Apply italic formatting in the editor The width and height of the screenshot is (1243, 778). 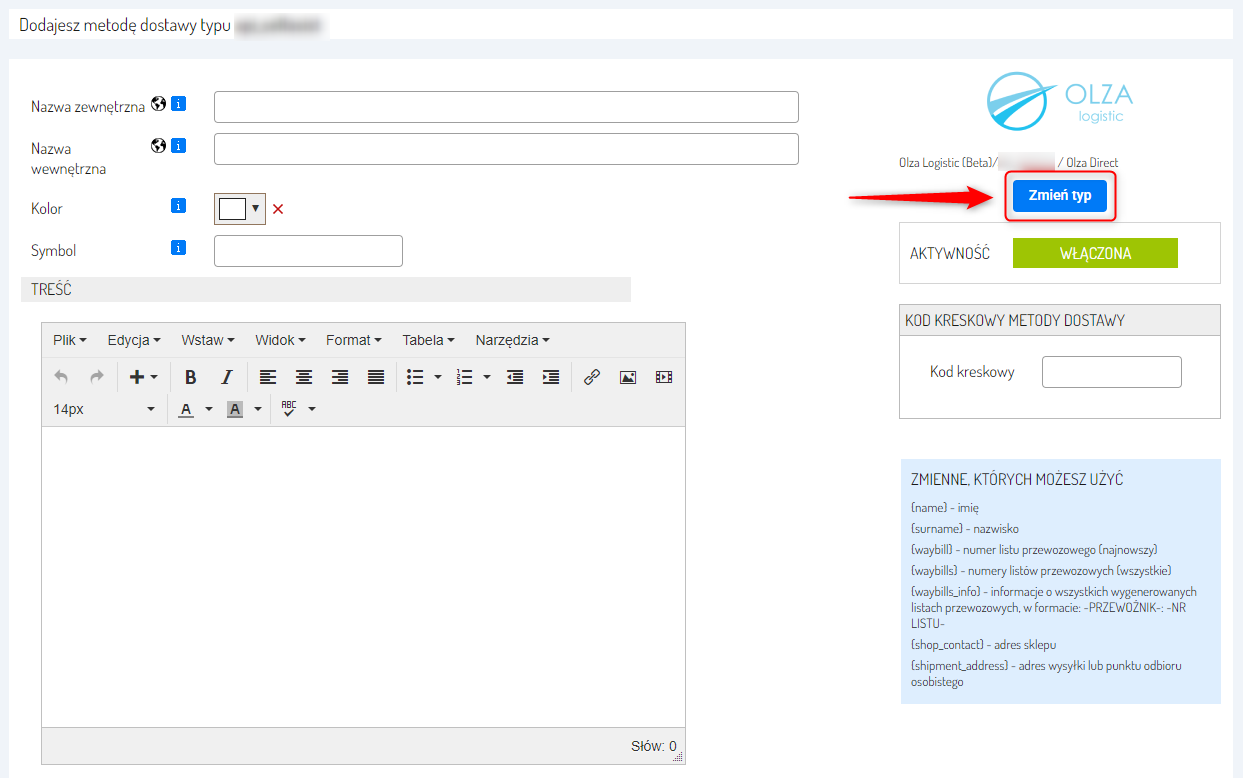pos(226,377)
